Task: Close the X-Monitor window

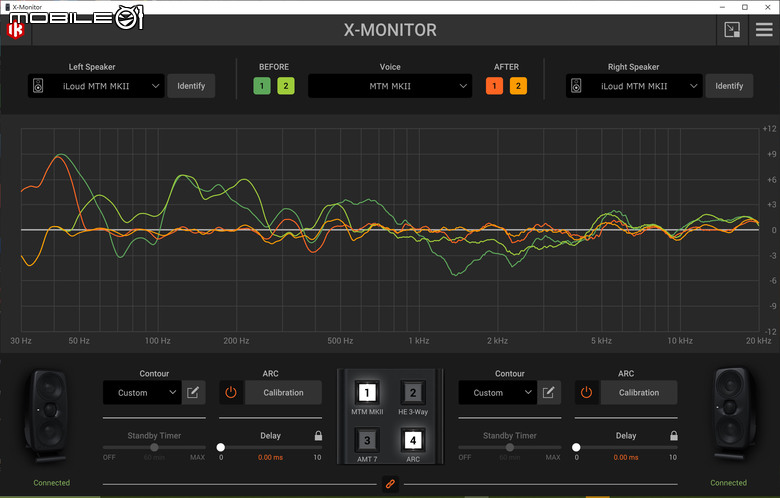Action: point(768,7)
